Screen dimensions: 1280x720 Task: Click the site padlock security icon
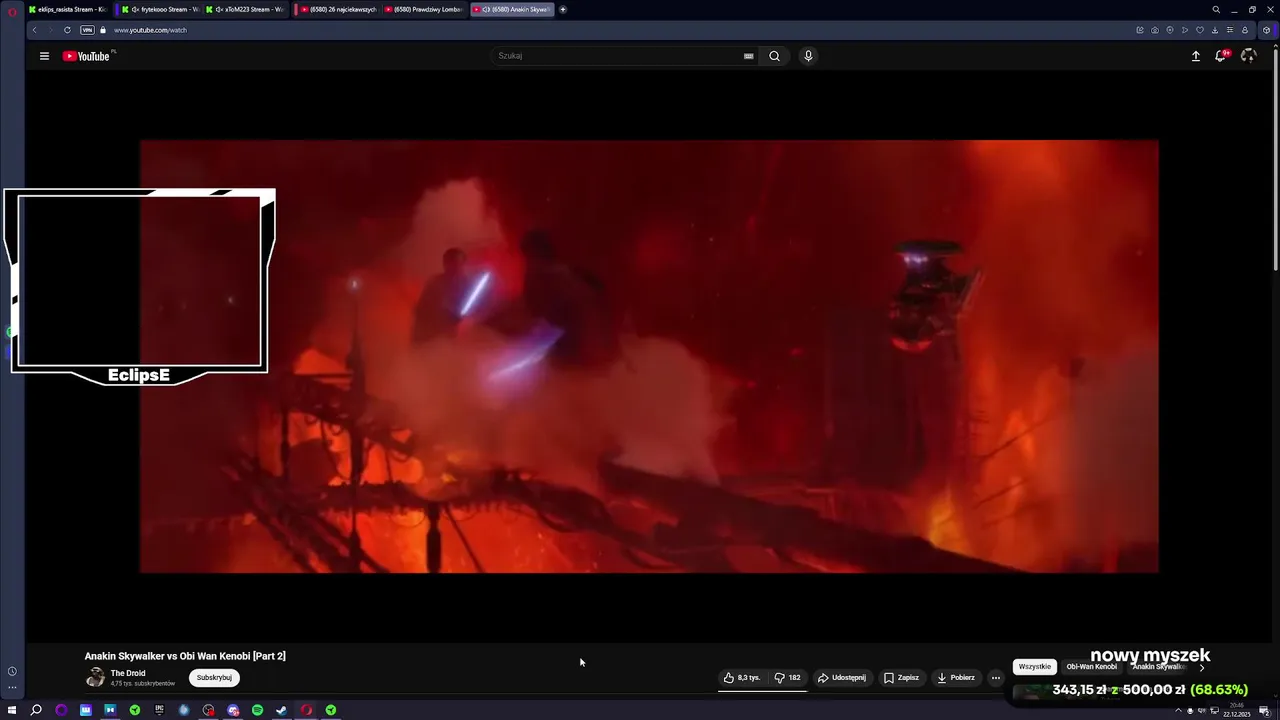[x=102, y=30]
